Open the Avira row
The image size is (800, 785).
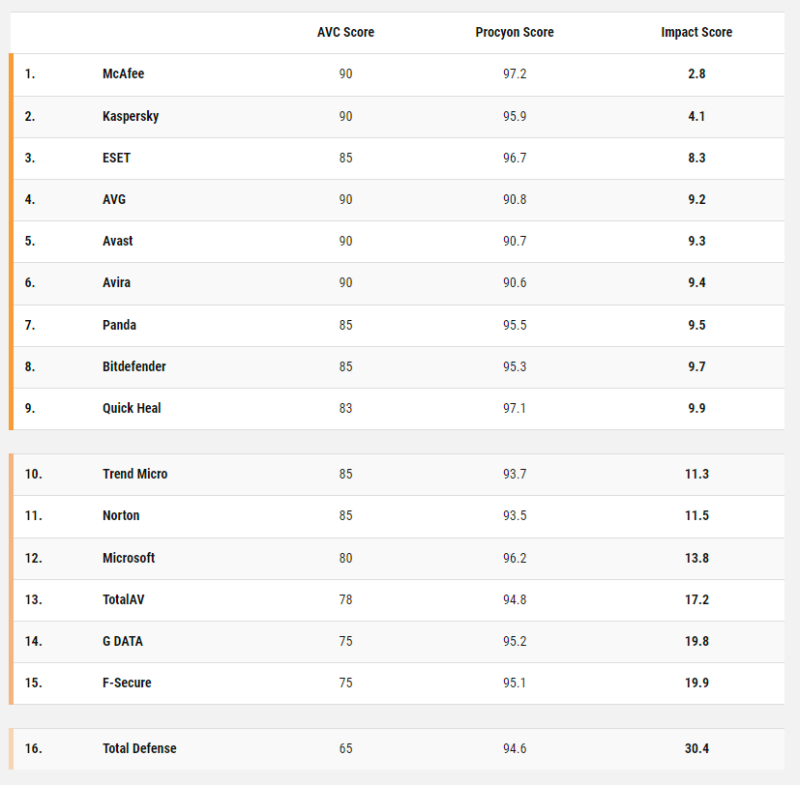click(116, 283)
